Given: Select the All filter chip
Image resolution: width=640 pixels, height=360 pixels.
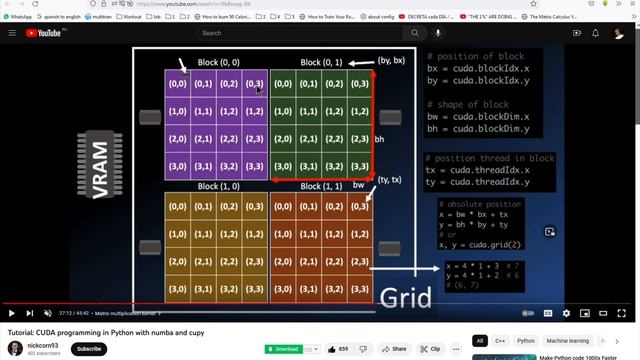Looking at the screenshot, I should point(480,341).
